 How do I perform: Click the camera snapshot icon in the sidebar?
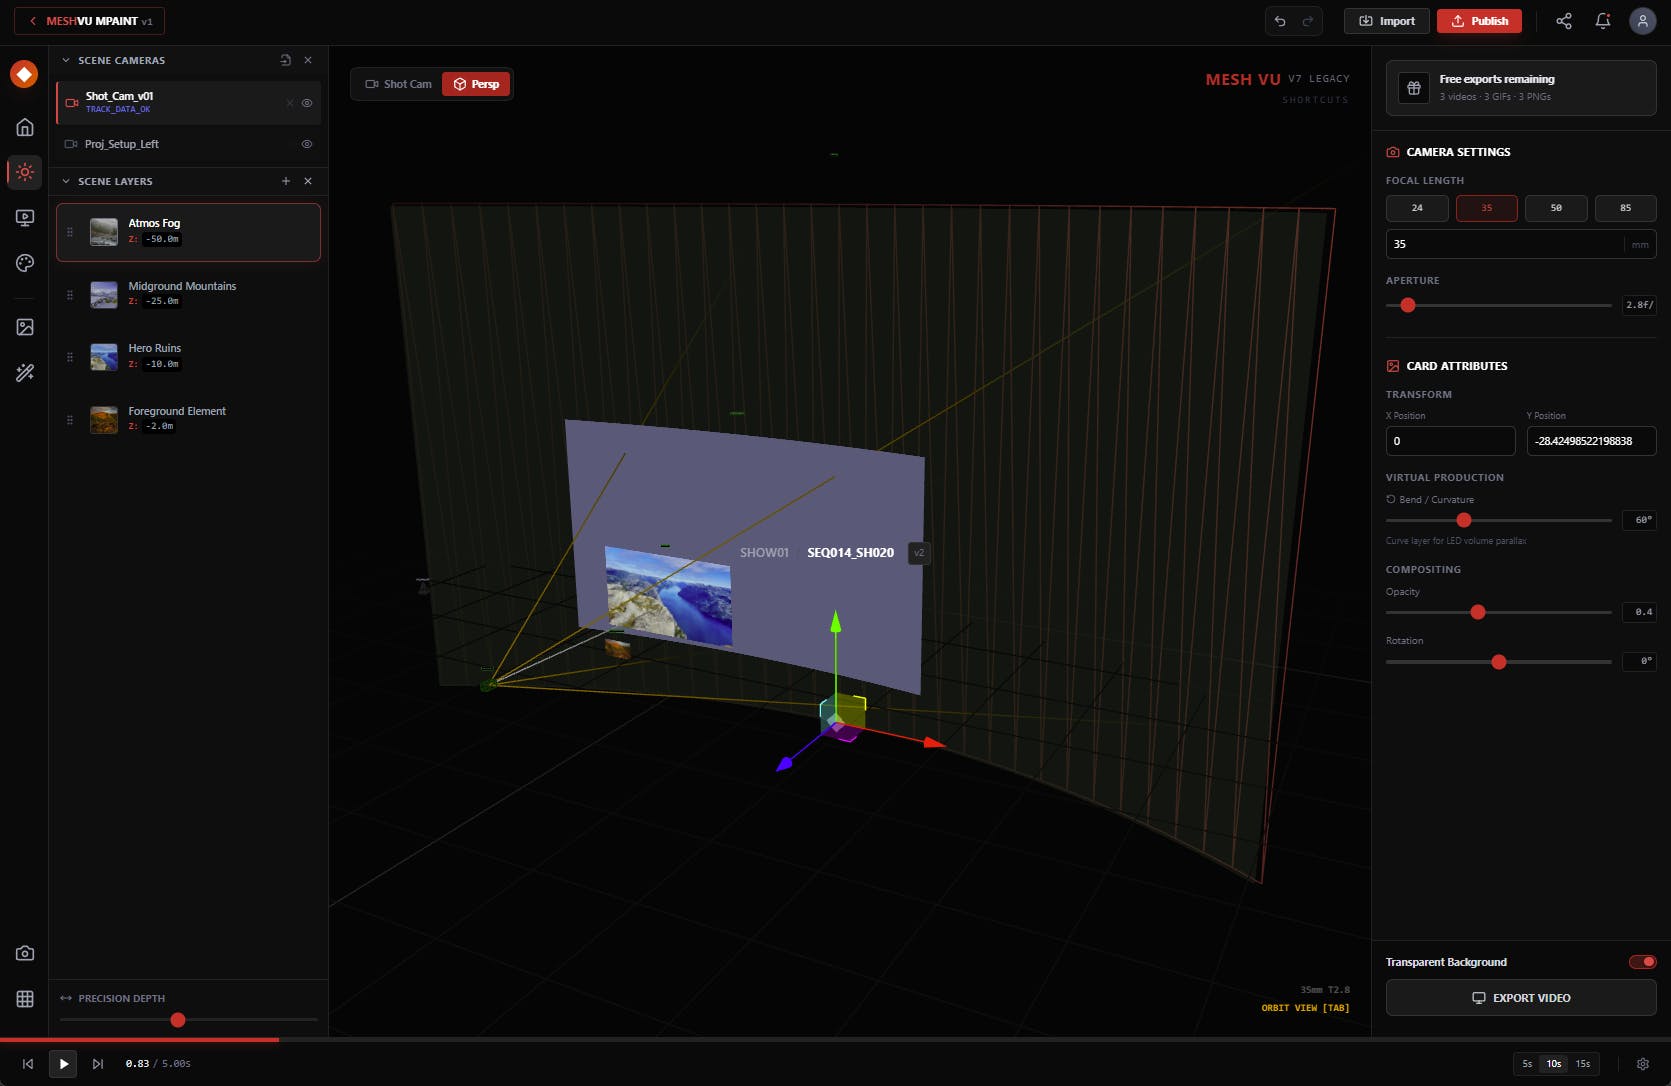(x=25, y=953)
